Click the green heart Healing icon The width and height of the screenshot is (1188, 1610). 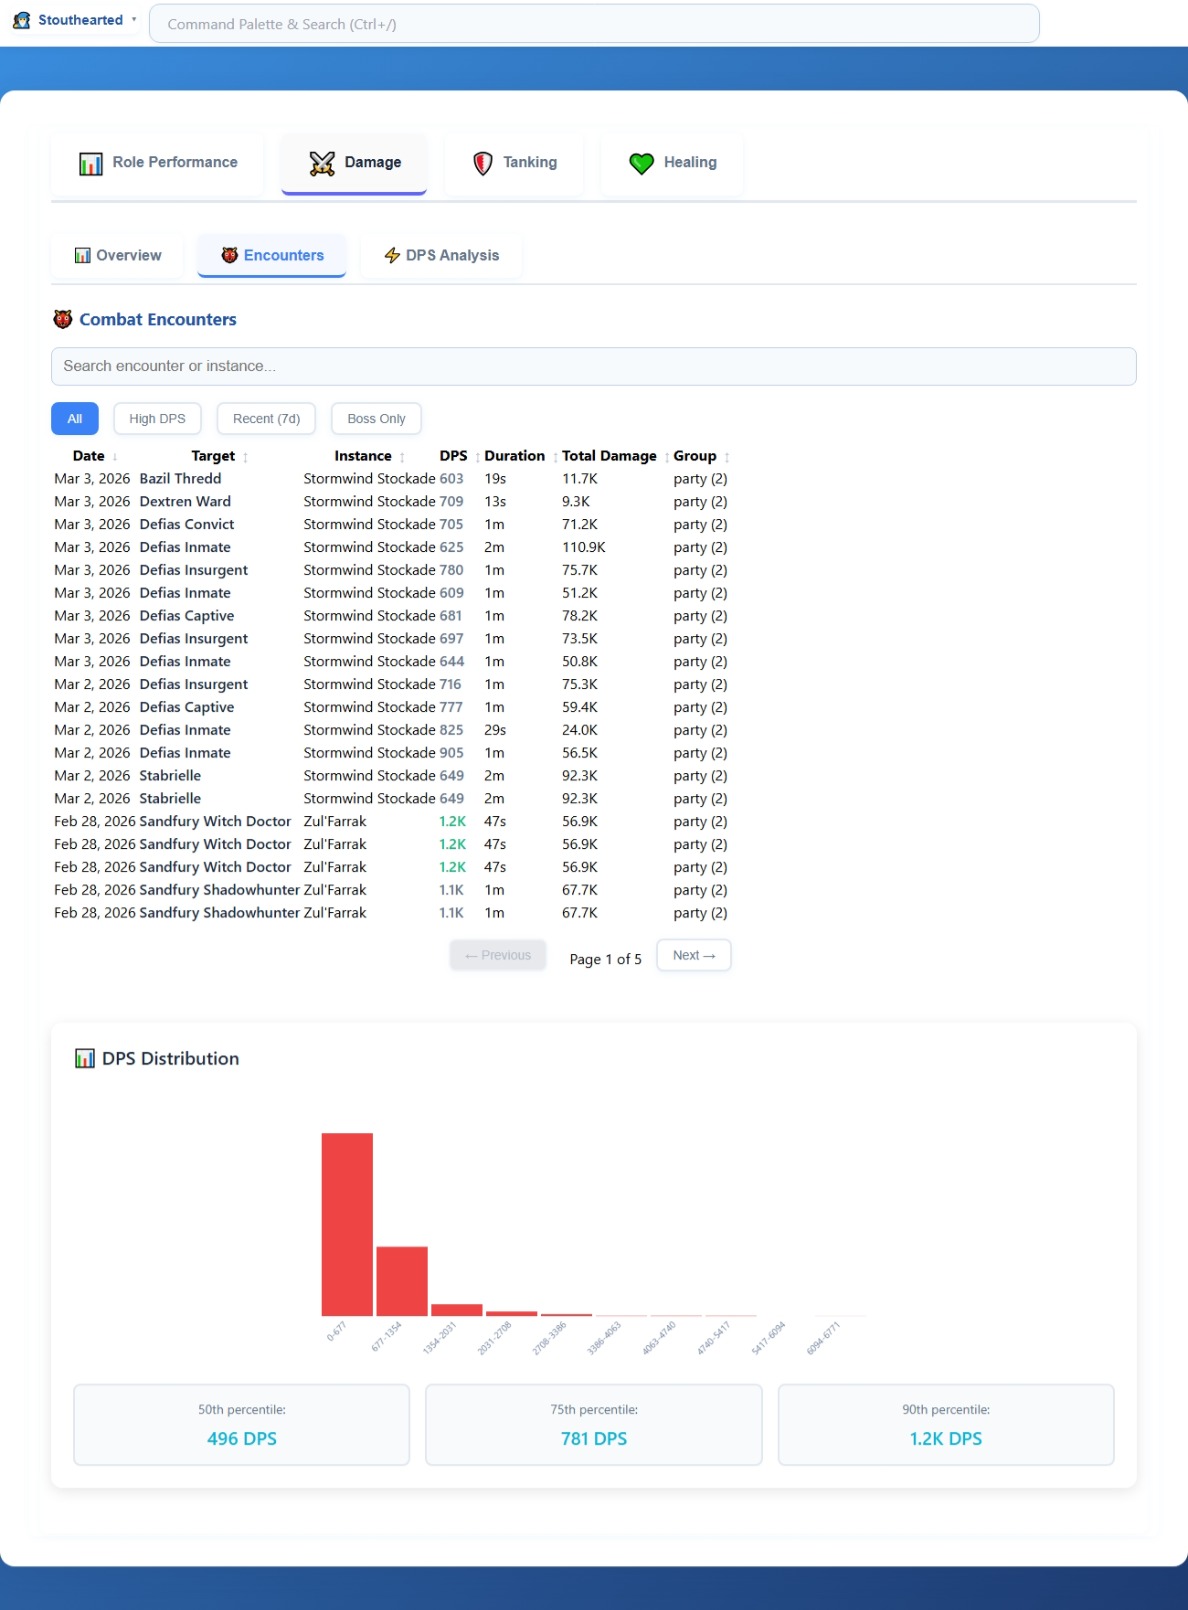click(641, 163)
